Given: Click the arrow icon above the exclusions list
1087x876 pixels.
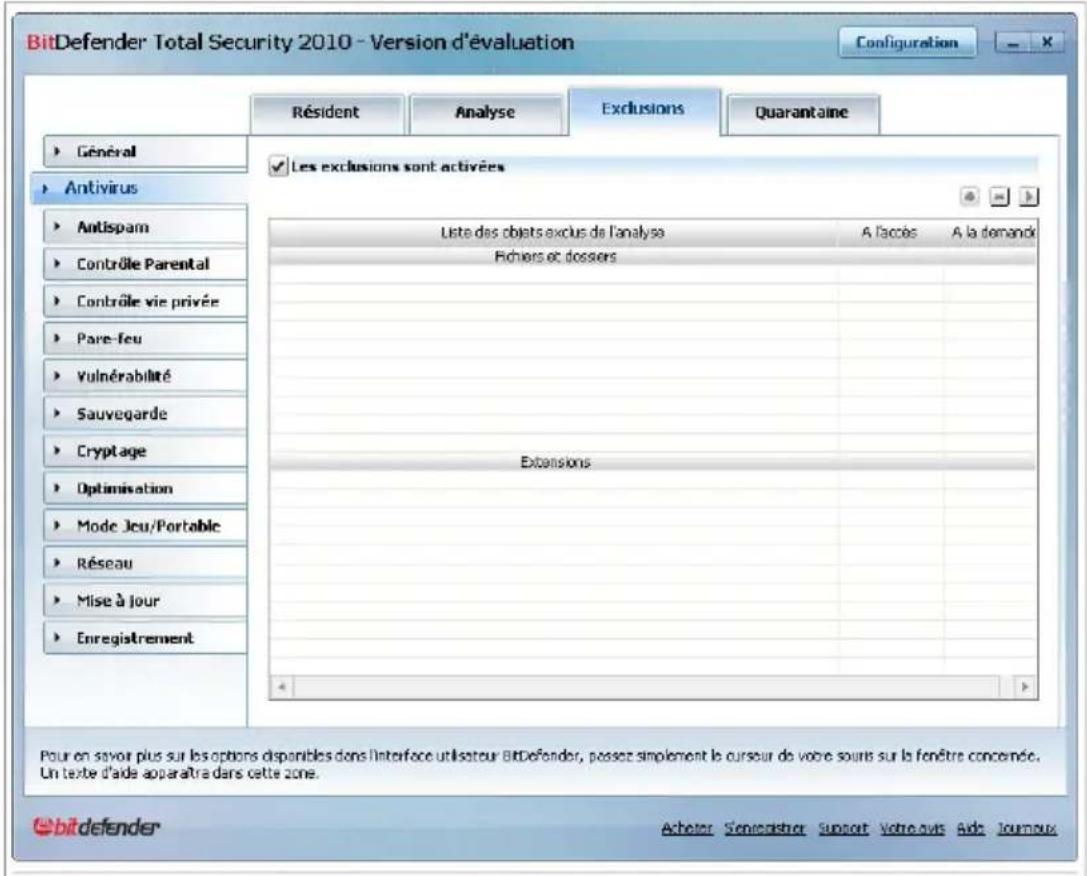Looking at the screenshot, I should 1029,198.
